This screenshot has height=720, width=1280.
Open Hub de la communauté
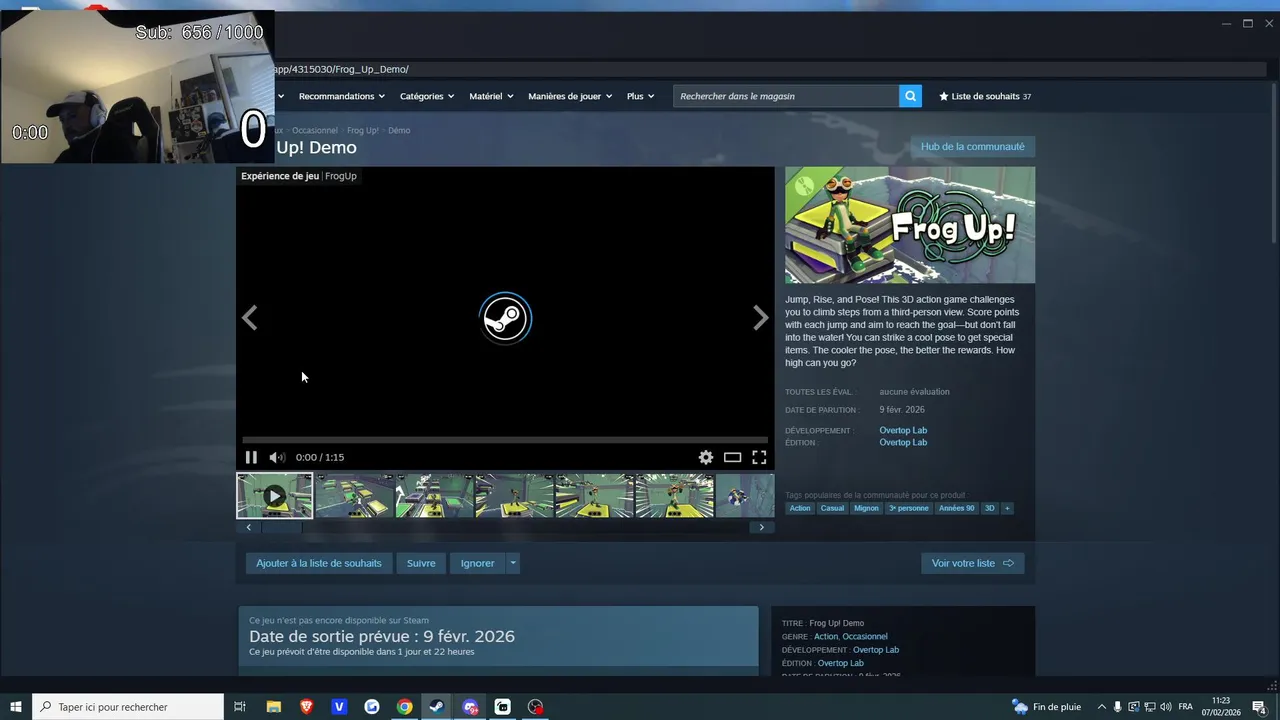coord(972,146)
